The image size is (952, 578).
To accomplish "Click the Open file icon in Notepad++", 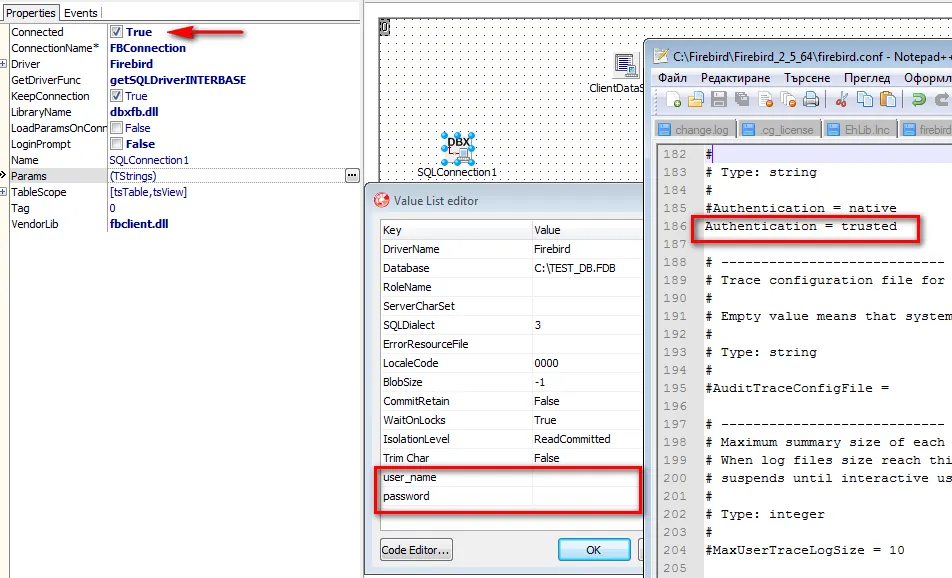I will tap(696, 100).
